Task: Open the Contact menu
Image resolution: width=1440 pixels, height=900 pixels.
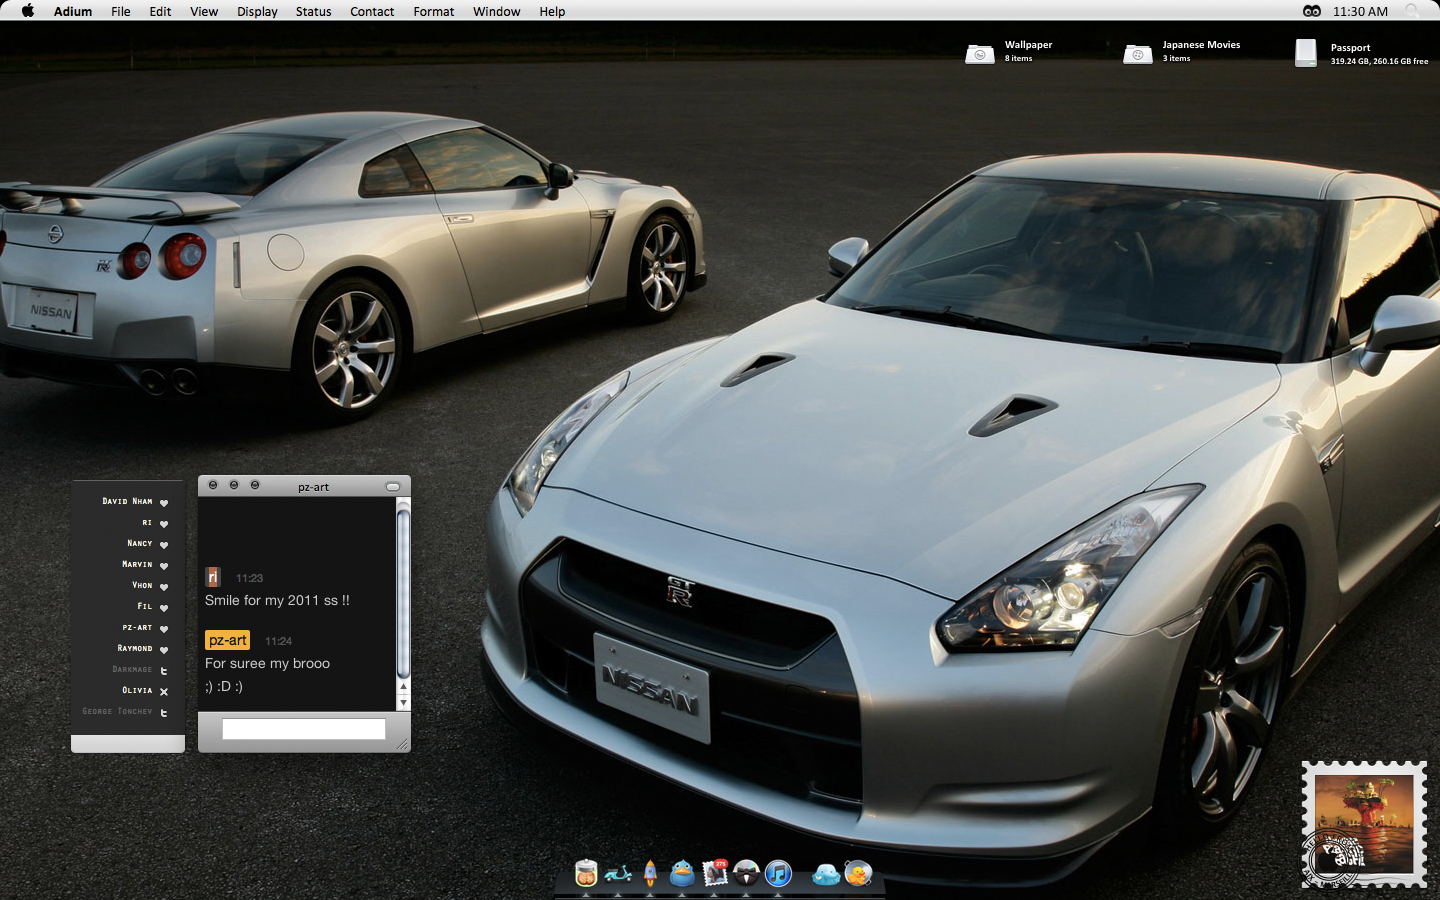Action: point(372,11)
